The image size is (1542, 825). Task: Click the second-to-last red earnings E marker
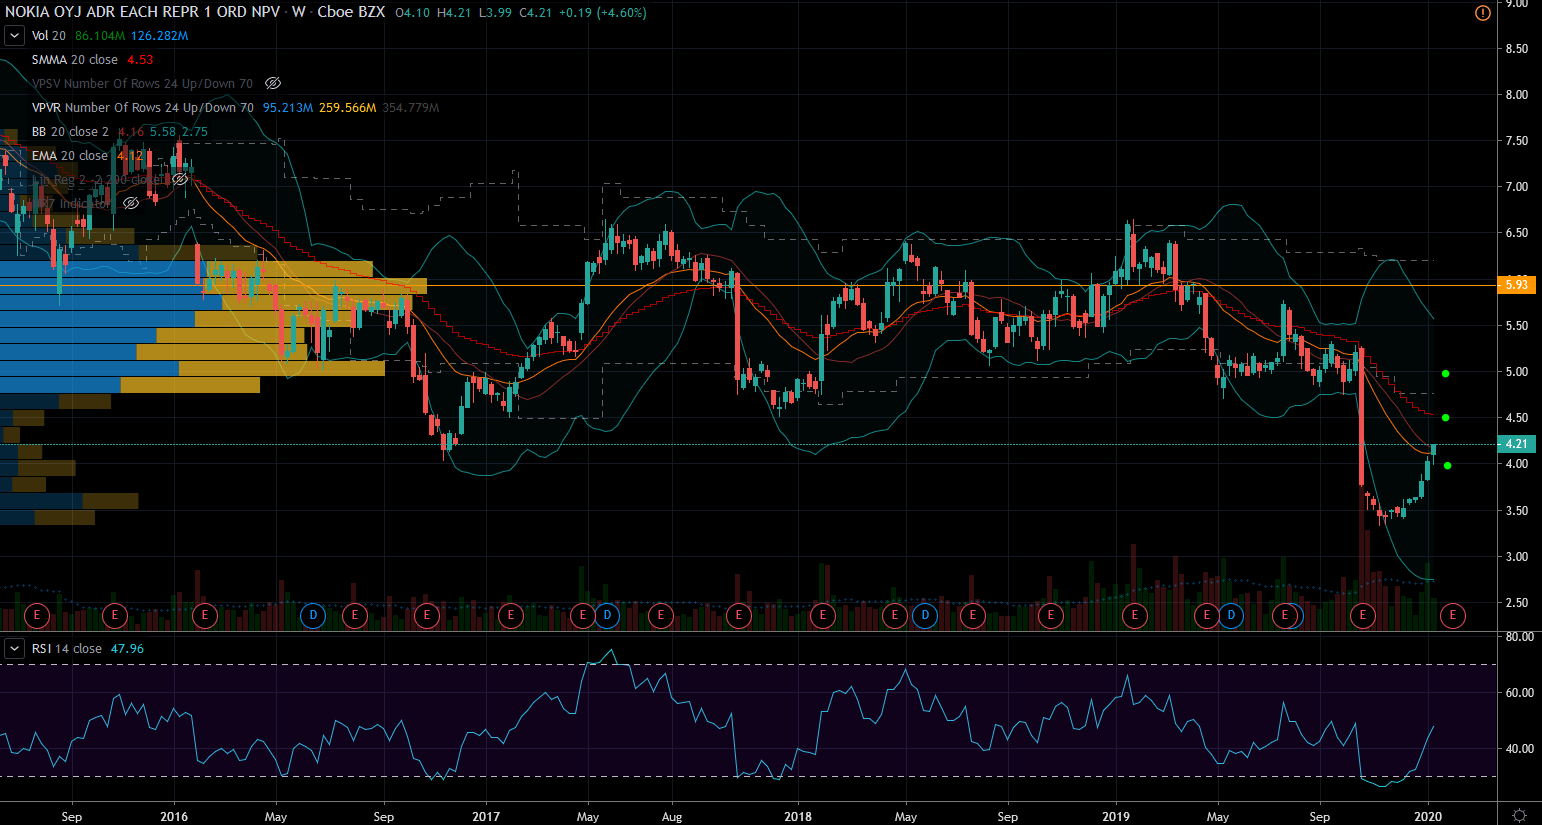(x=1363, y=615)
